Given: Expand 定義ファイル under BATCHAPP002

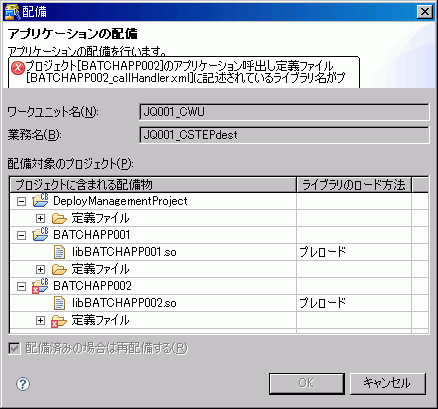Looking at the screenshot, I should pyautogui.click(x=40, y=320).
